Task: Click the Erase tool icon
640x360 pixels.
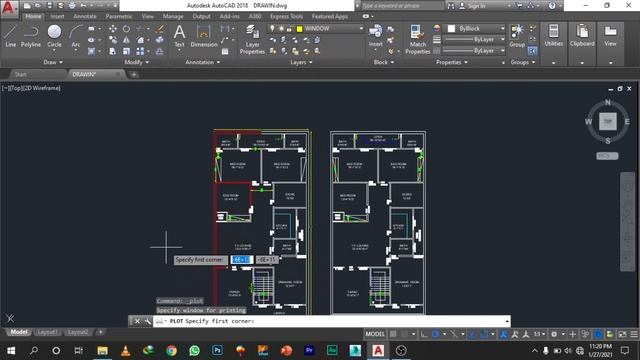Action: pyautogui.click(x=160, y=29)
